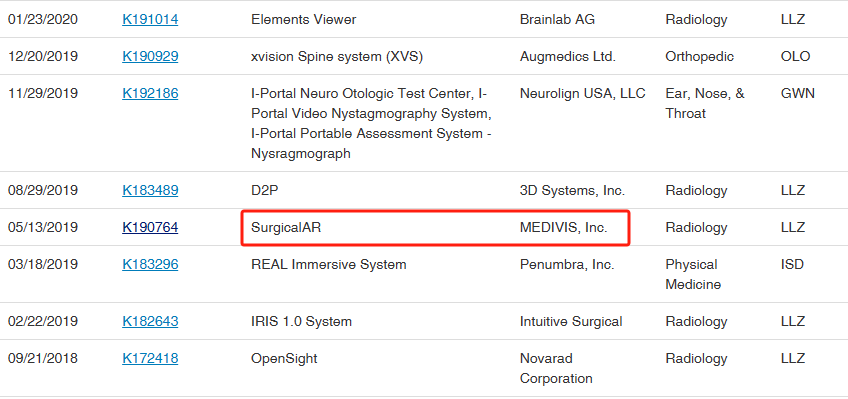Screen dimensions: 848x399
Task: Open the K172418 submission link
Action: tap(150, 358)
